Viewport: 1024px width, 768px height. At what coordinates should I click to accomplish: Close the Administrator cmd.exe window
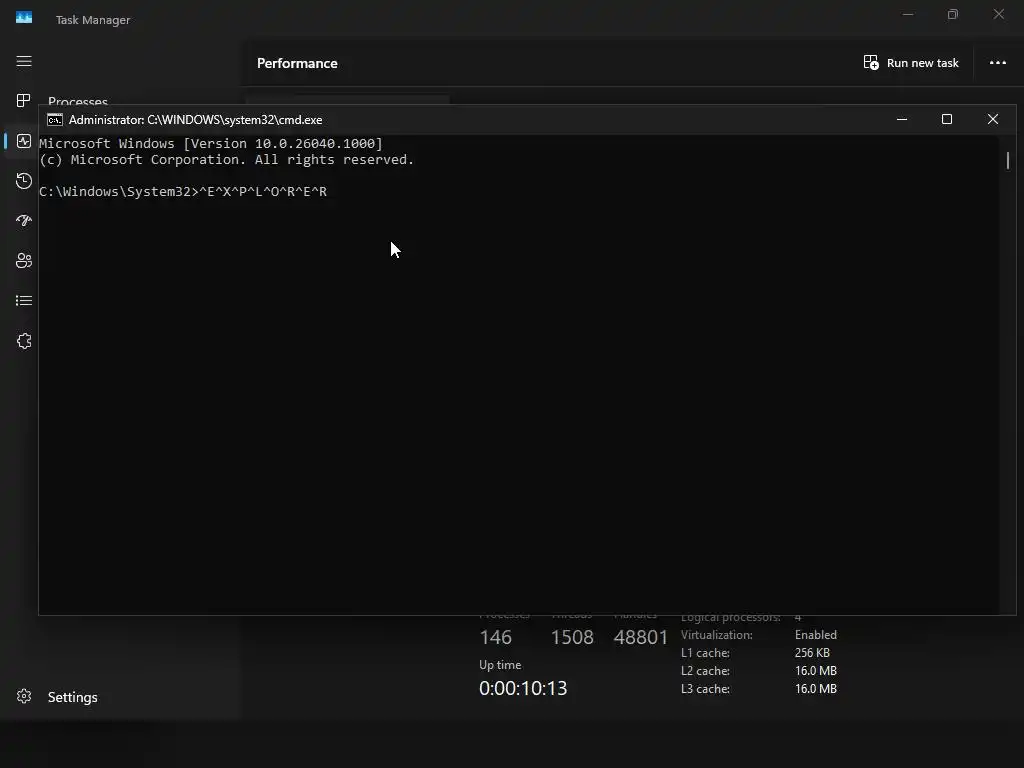pyautogui.click(x=993, y=119)
